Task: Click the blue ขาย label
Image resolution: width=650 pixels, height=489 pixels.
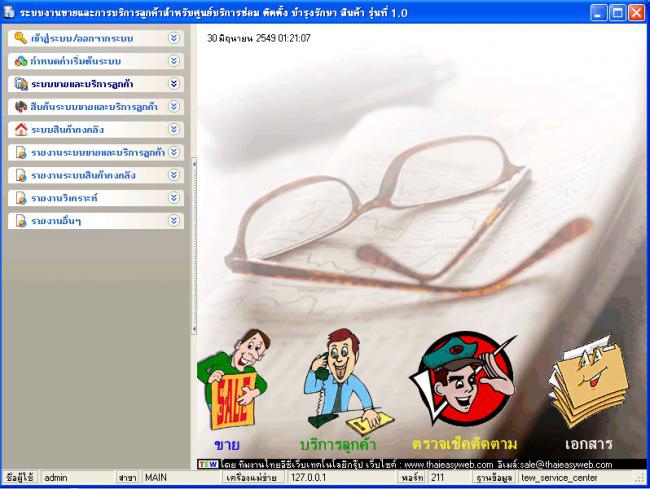Action: pos(227,445)
